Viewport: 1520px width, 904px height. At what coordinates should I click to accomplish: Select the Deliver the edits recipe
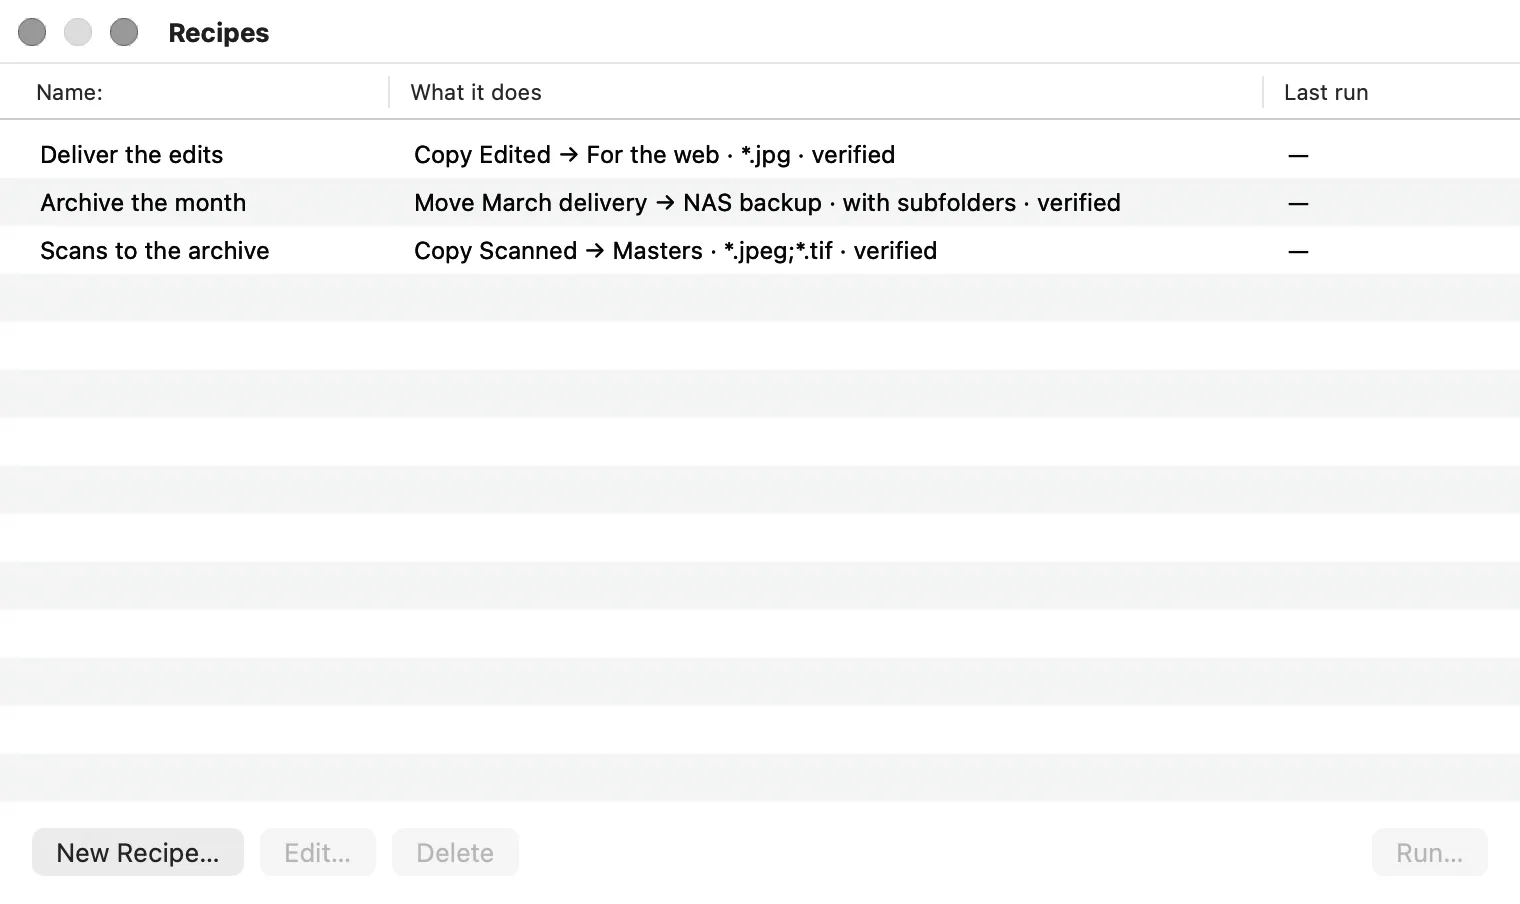tap(760, 154)
